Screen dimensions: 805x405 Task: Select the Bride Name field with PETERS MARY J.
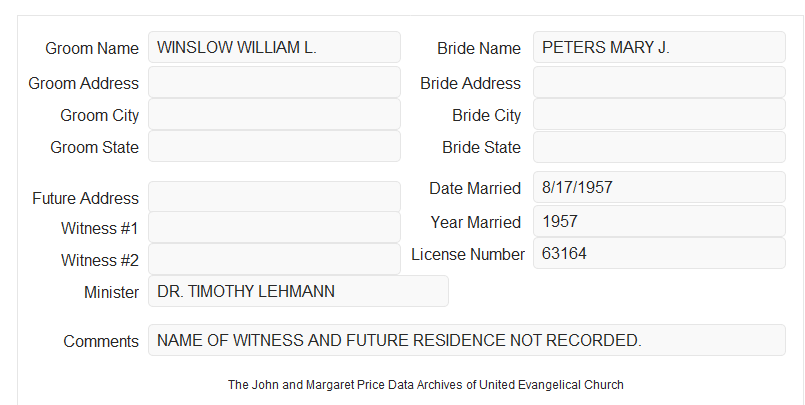pyautogui.click(x=659, y=47)
